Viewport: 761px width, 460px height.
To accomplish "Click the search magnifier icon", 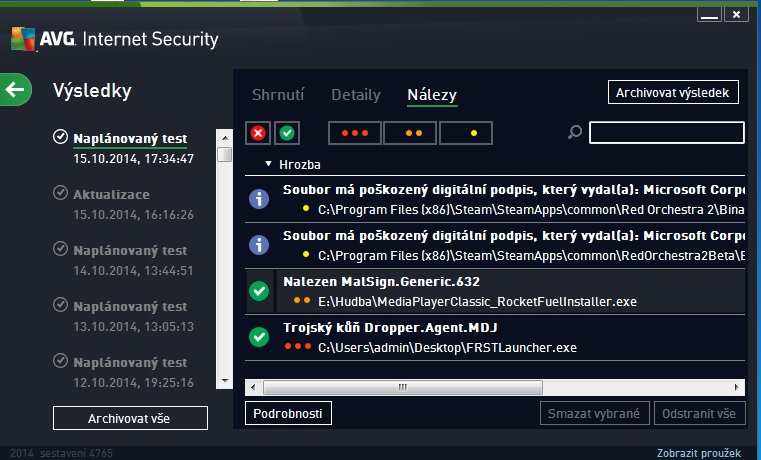I will point(575,133).
